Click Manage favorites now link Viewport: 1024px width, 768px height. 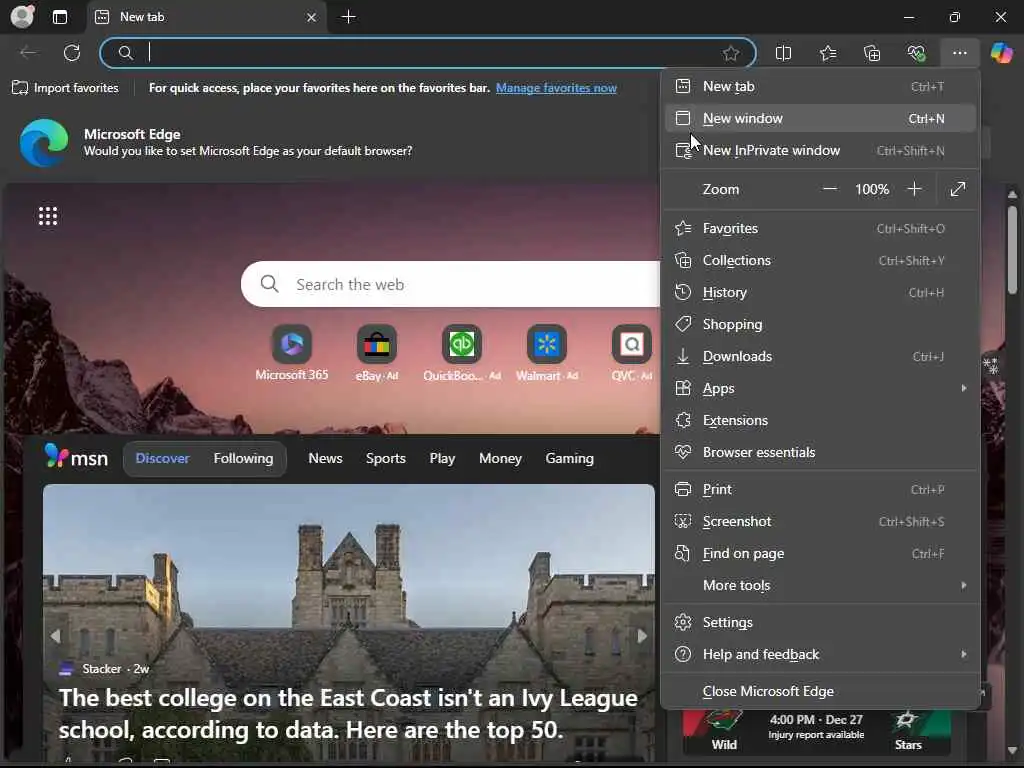[x=556, y=88]
